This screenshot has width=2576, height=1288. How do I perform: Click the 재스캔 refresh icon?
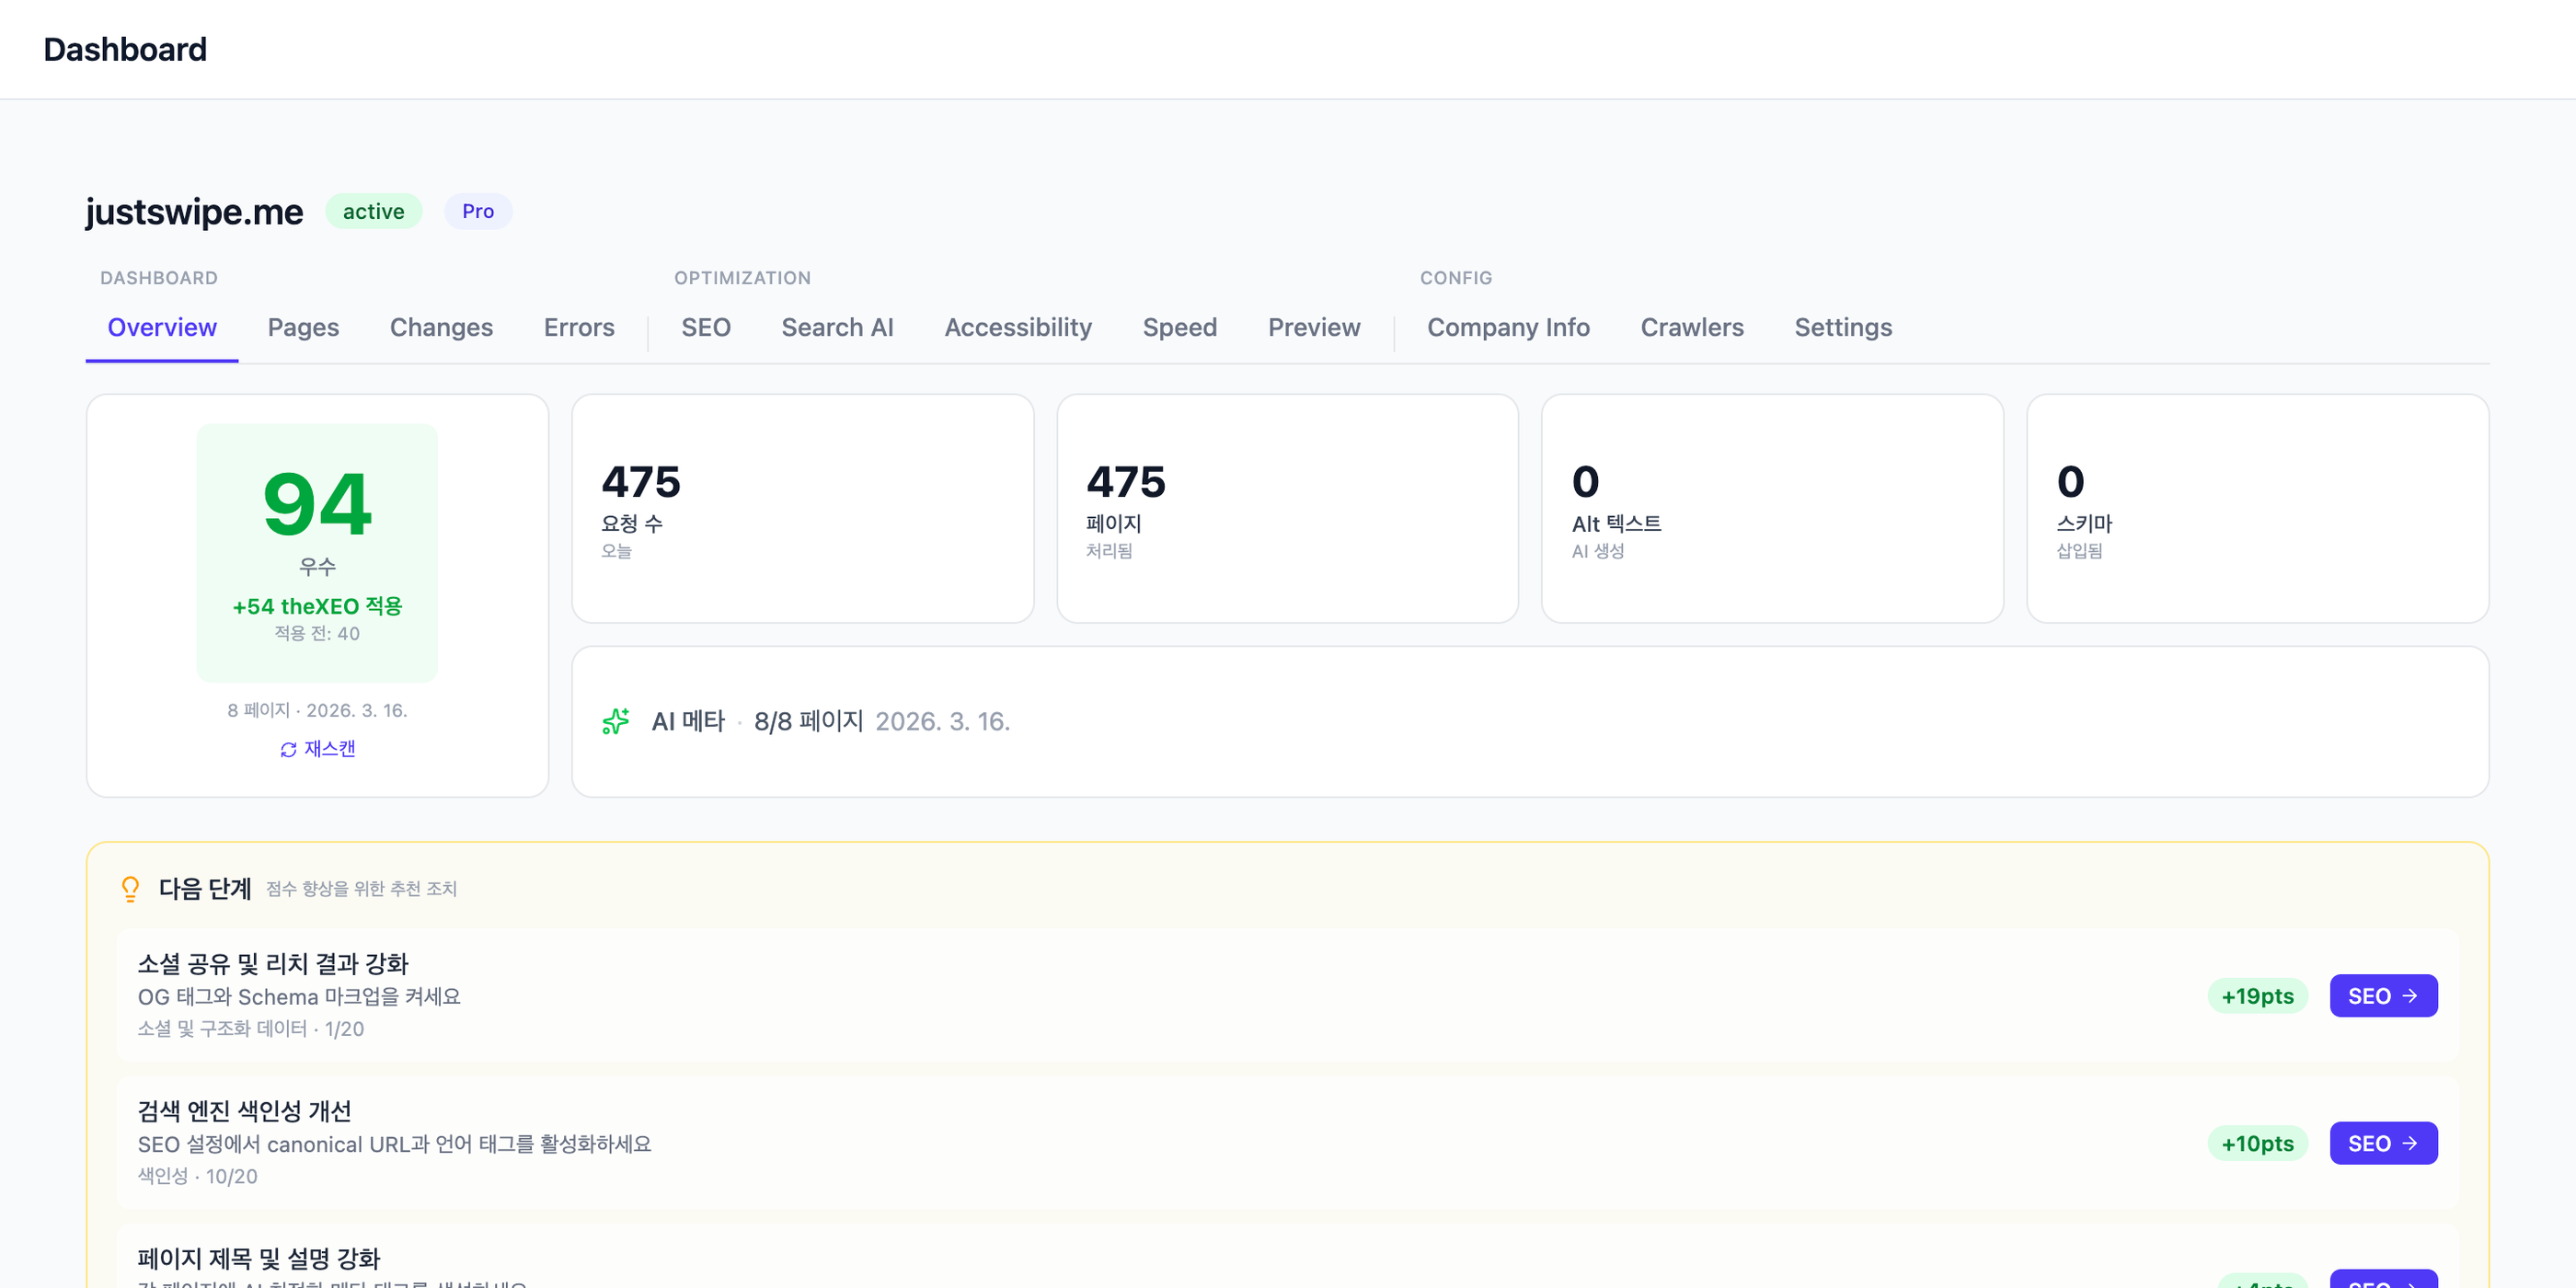[x=287, y=748]
